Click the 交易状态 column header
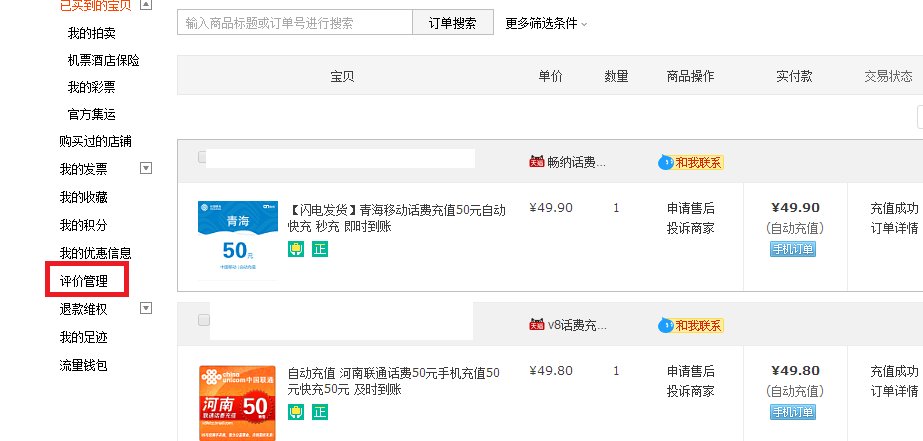The width and height of the screenshot is (923, 441). [889, 76]
